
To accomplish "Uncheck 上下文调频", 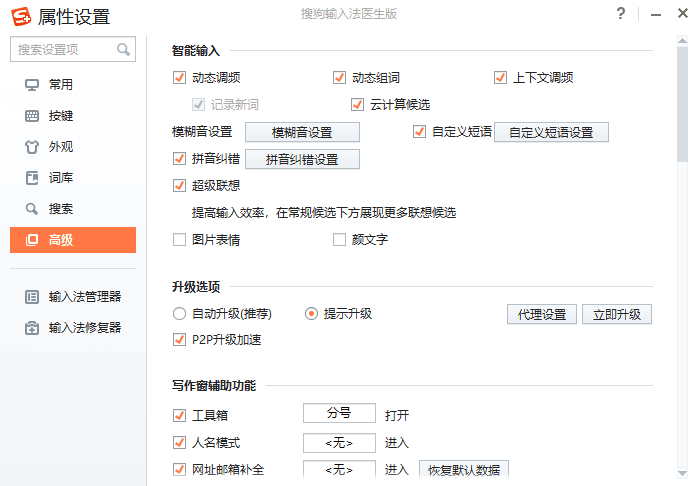I will (x=500, y=78).
